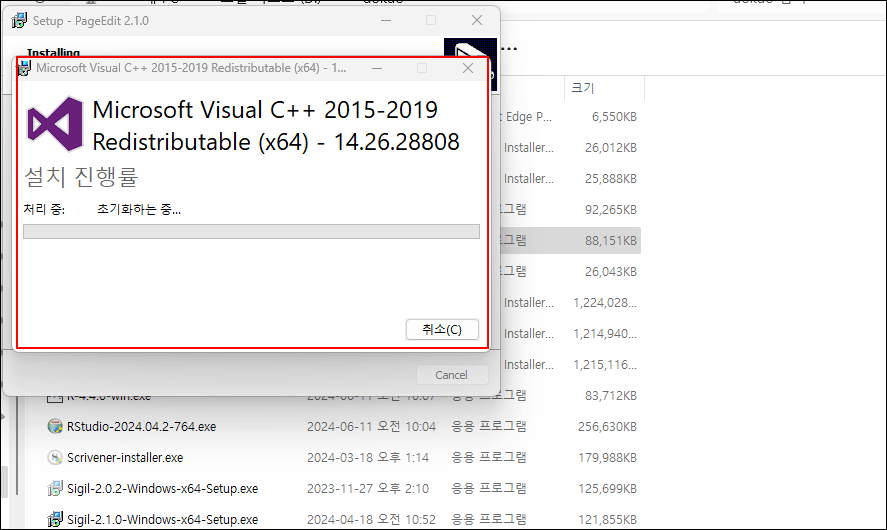Image resolution: width=887 pixels, height=530 pixels.
Task: Click the date 2023-11-27 오후 2:10
Action: 368,489
